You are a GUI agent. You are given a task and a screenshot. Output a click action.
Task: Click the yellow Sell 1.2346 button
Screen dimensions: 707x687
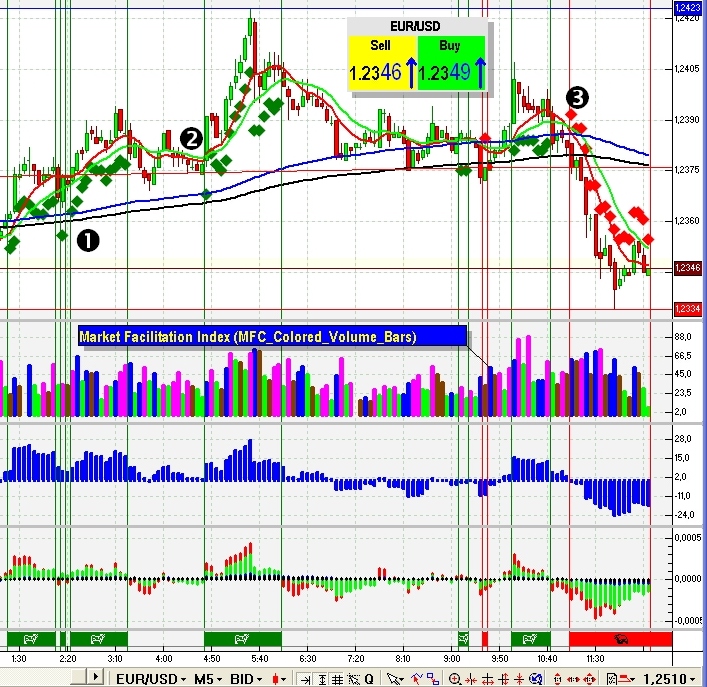click(x=381, y=63)
